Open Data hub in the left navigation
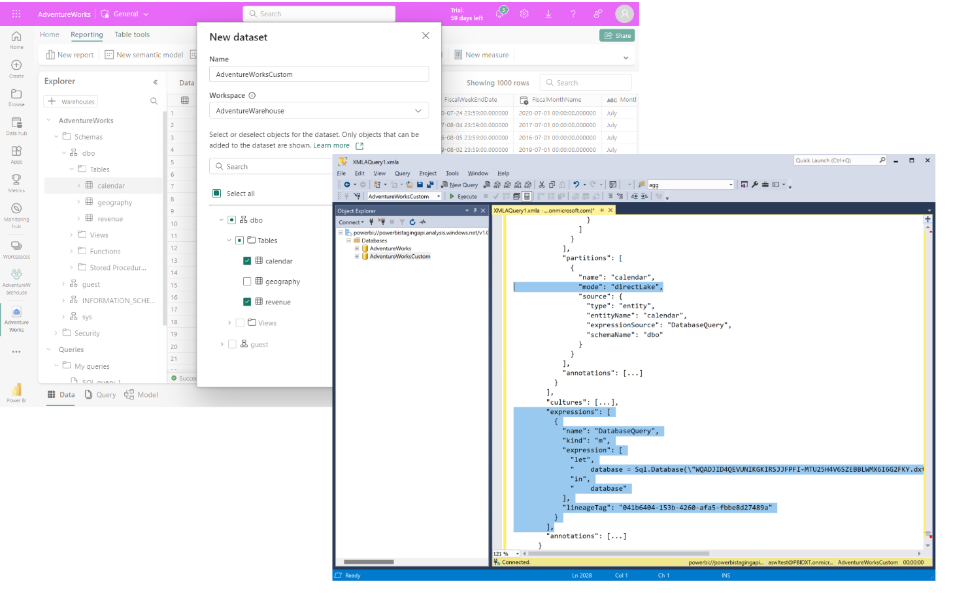This screenshot has width=969, height=604. (17, 125)
